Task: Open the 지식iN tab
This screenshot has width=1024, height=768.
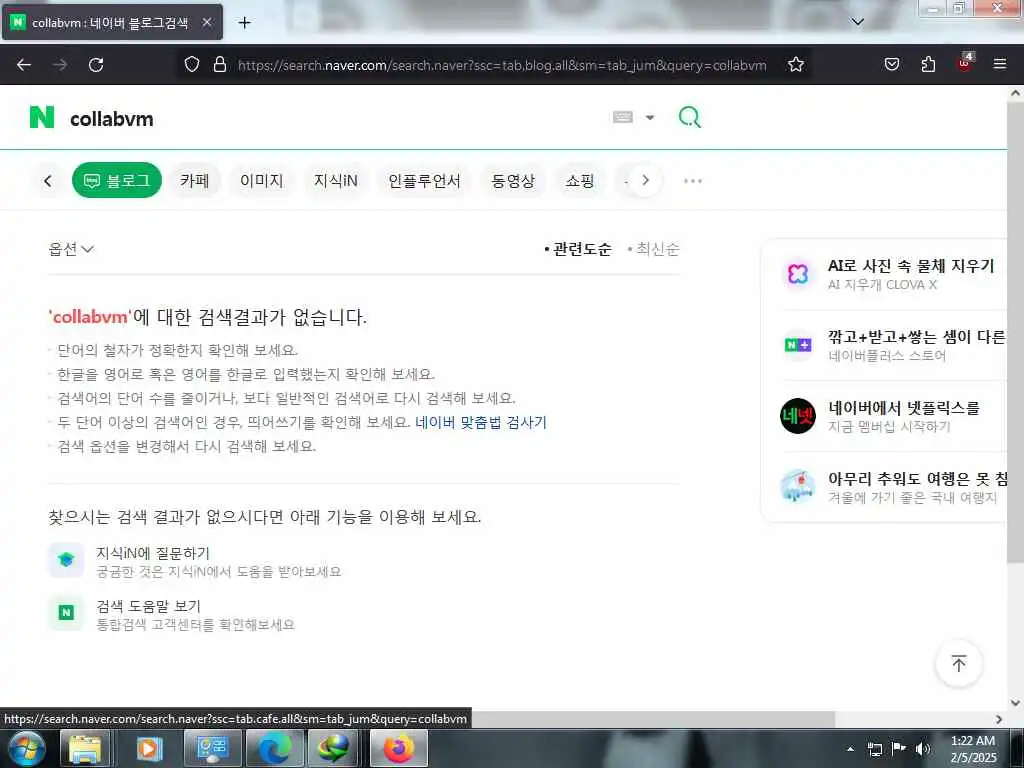Action: (336, 180)
